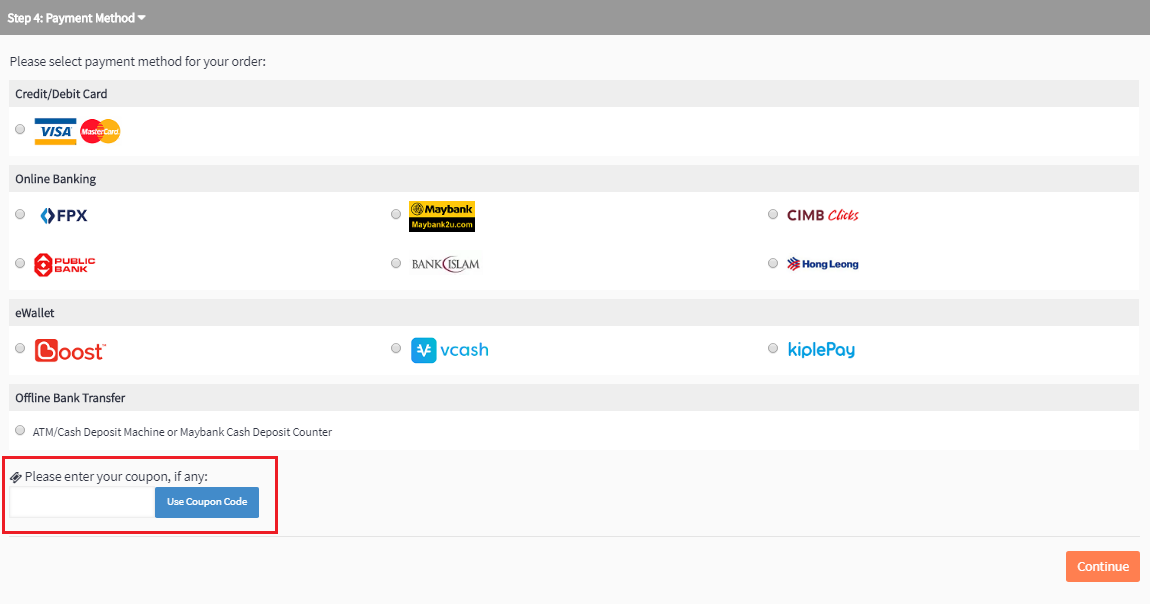Select ATM/Cash Deposit radio button
This screenshot has height=604, width=1150.
(x=21, y=430)
